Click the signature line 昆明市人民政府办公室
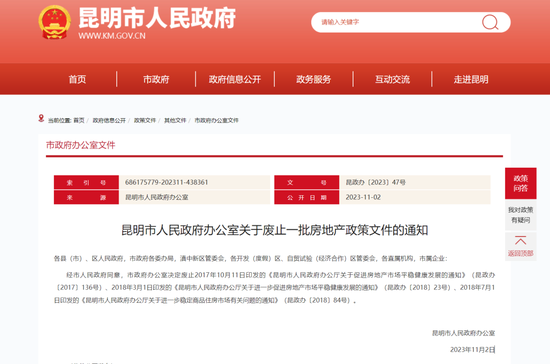 (x=463, y=333)
